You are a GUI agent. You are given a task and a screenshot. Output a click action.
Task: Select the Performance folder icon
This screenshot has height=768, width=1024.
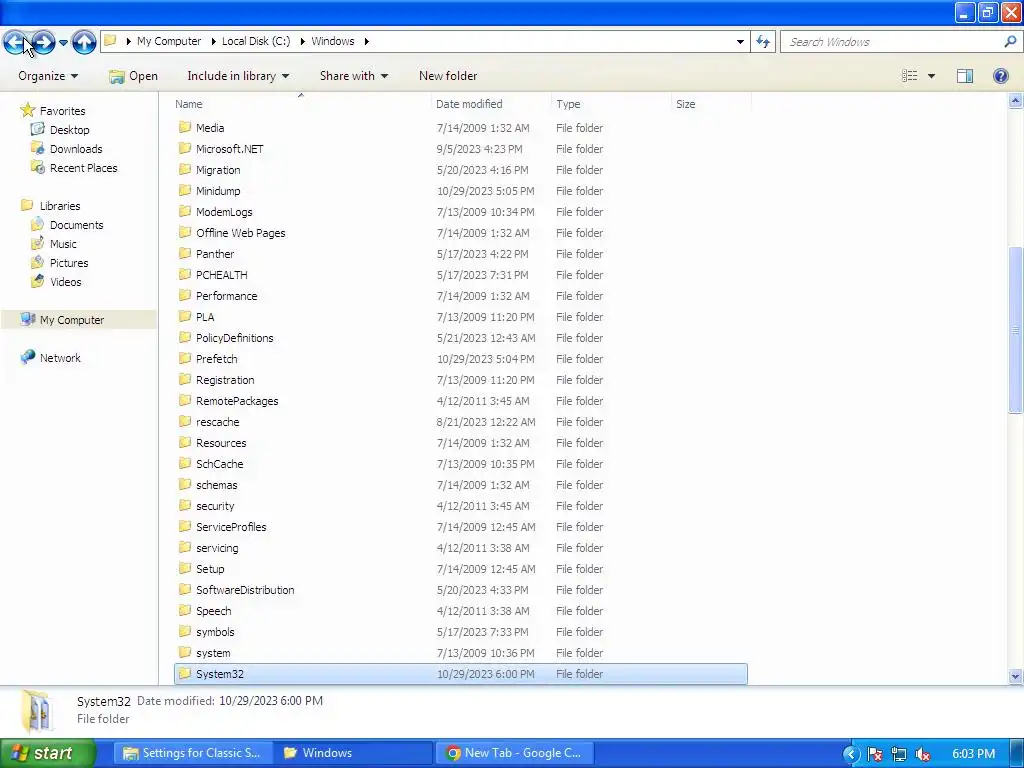[x=185, y=295]
